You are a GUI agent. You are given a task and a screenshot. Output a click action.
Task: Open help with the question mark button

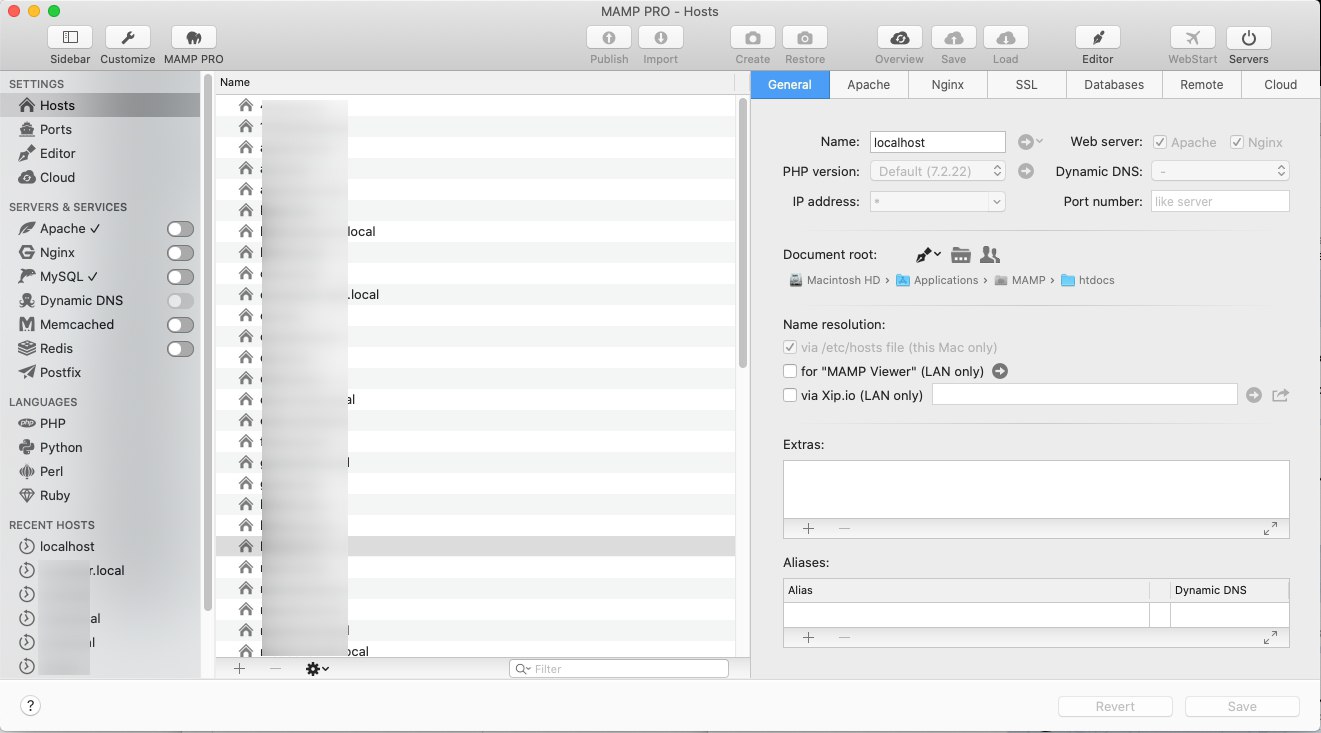pos(31,706)
